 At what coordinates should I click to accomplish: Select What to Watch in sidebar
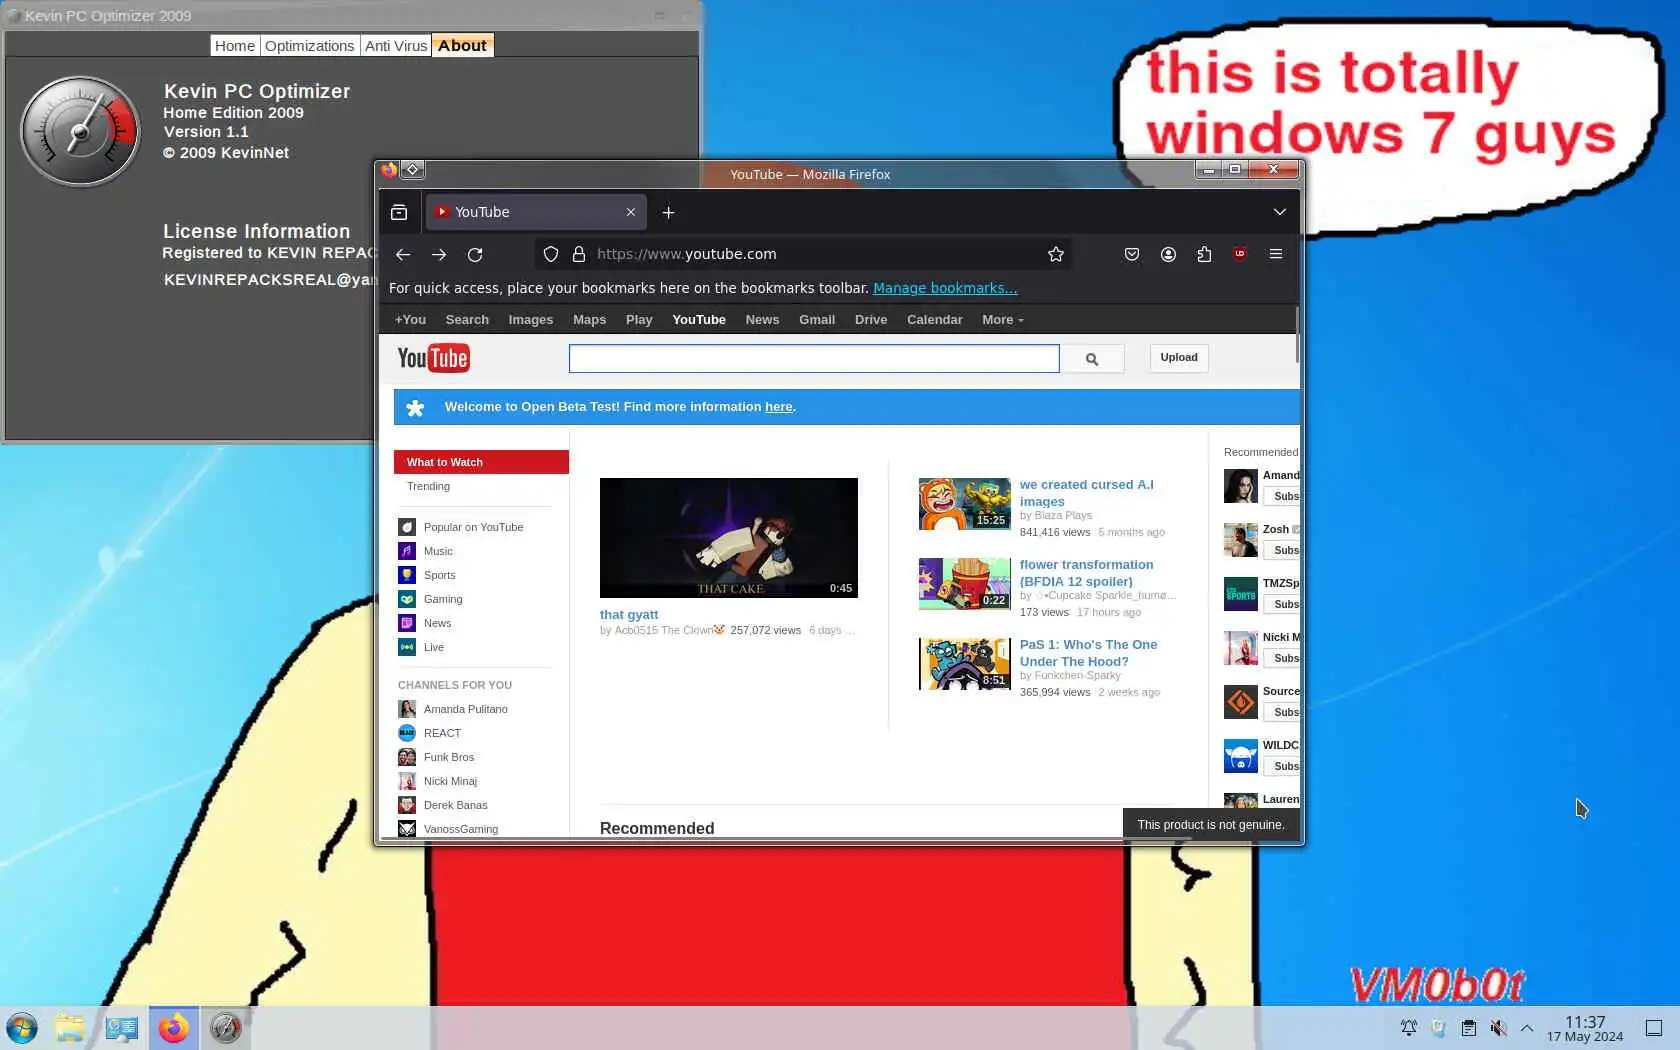tap(481, 462)
